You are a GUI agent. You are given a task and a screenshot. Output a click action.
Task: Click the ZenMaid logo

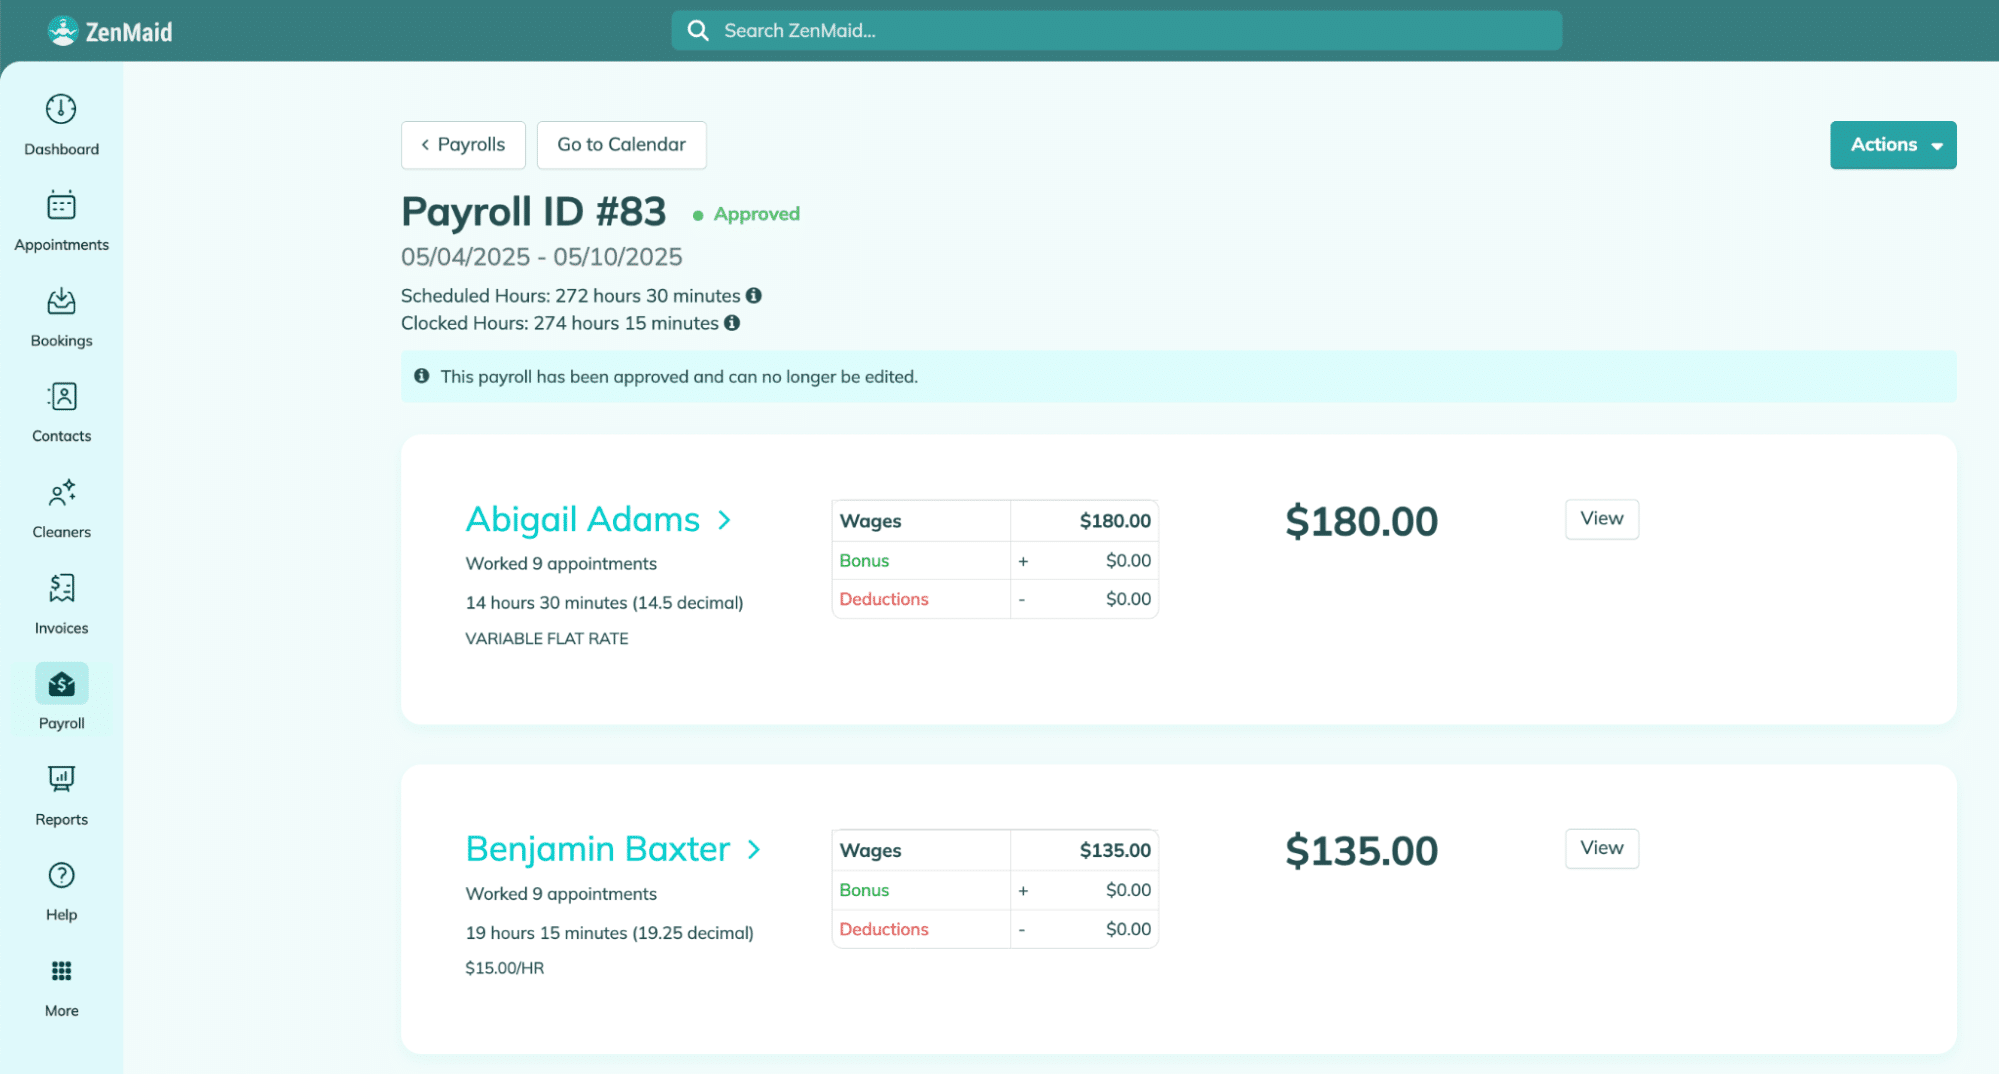click(110, 32)
